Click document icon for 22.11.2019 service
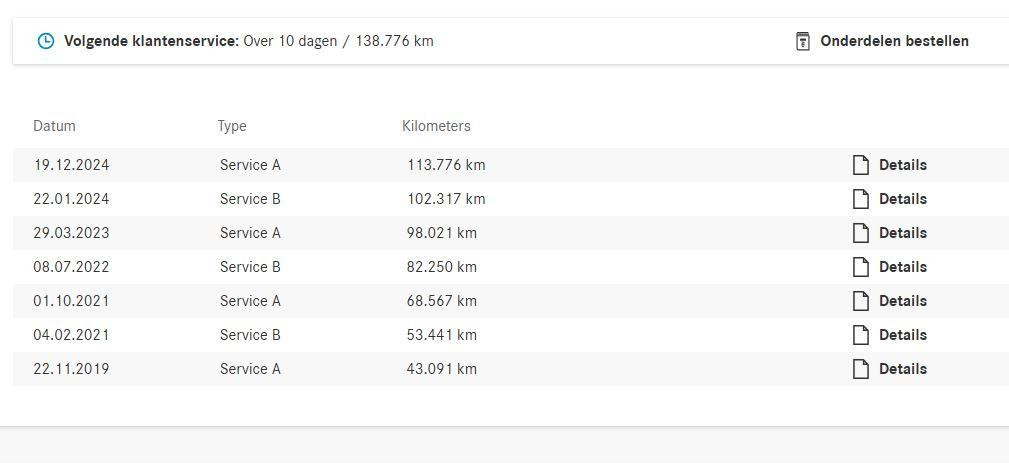1009x463 pixels. click(860, 369)
